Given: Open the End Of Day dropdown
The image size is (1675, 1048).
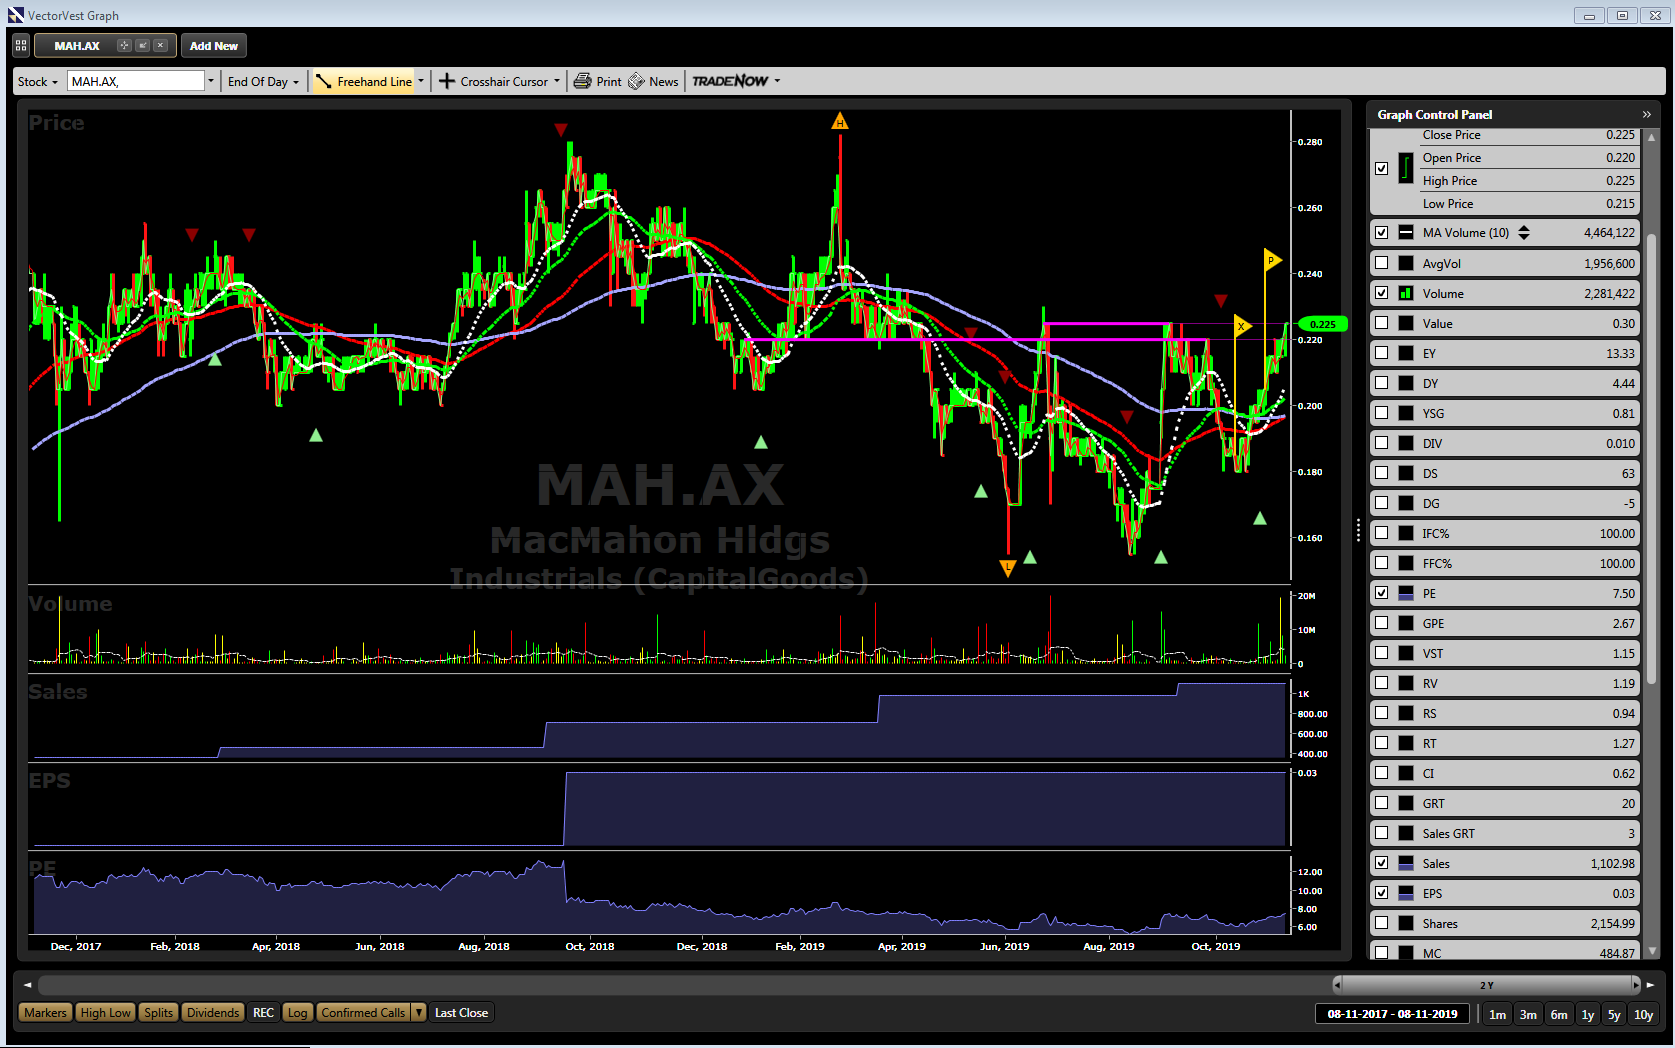Looking at the screenshot, I should pos(263,81).
